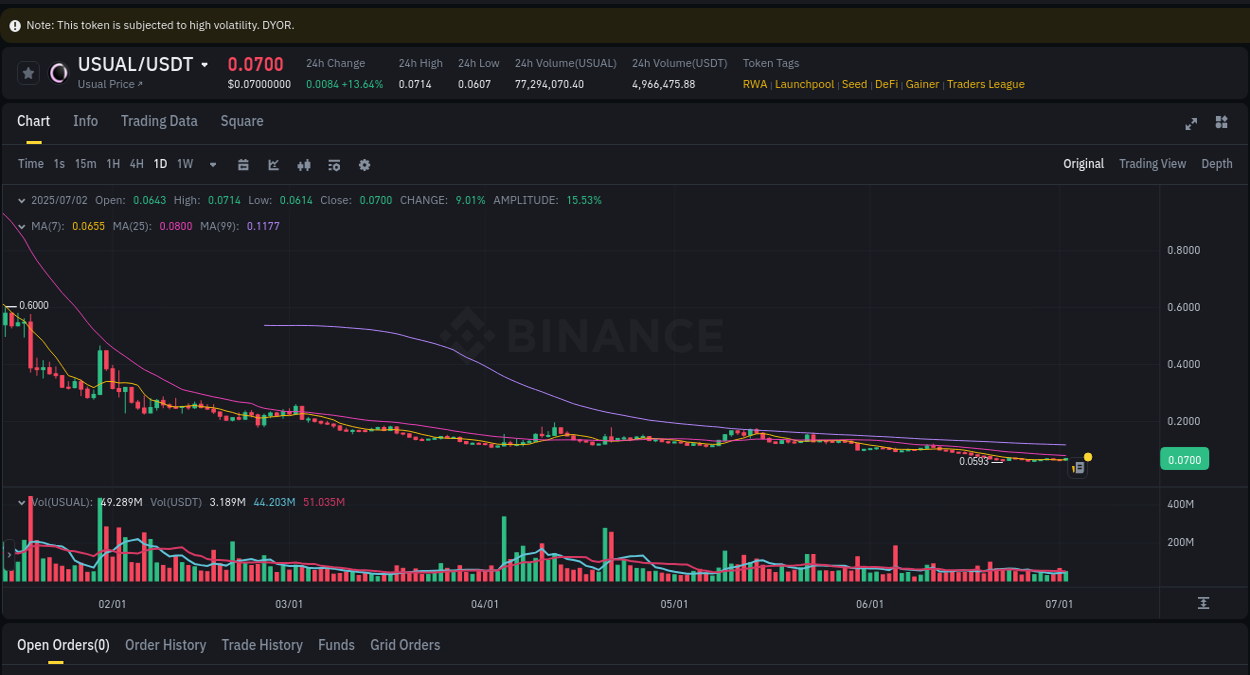Open the chart settings gear icon
Screen dimensions: 1250x675
[364, 164]
